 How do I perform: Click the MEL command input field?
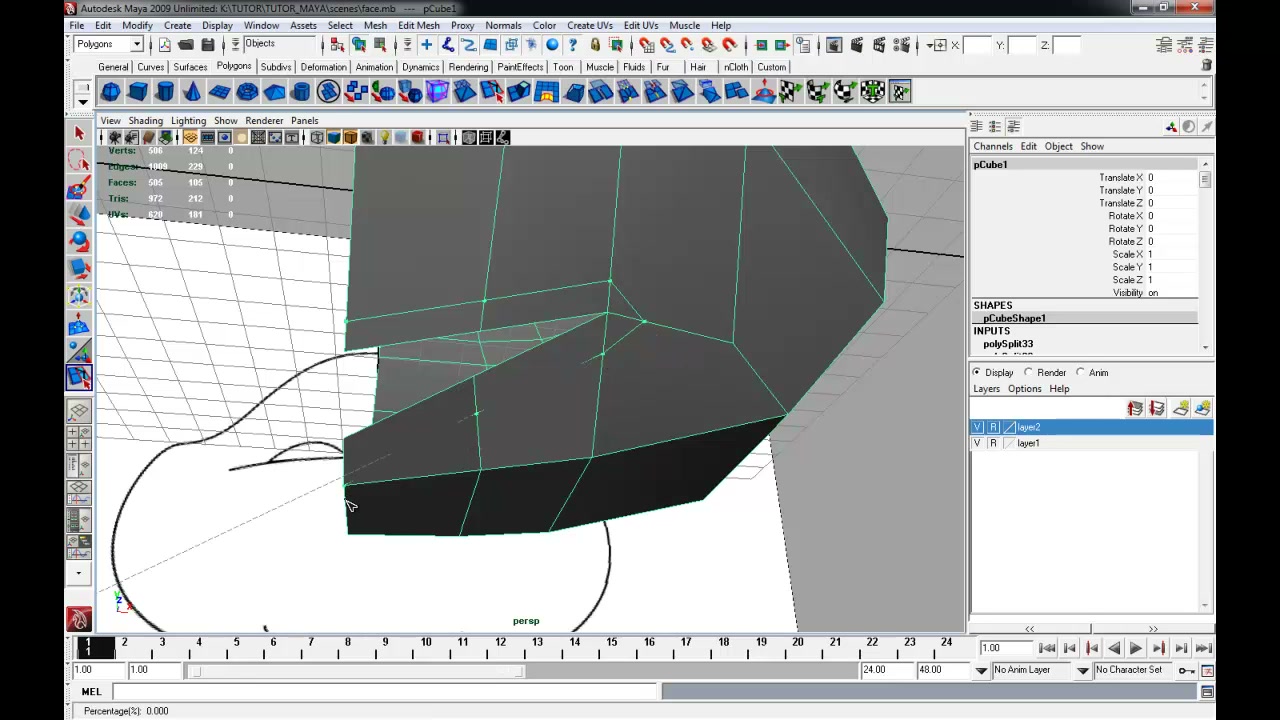tap(385, 691)
